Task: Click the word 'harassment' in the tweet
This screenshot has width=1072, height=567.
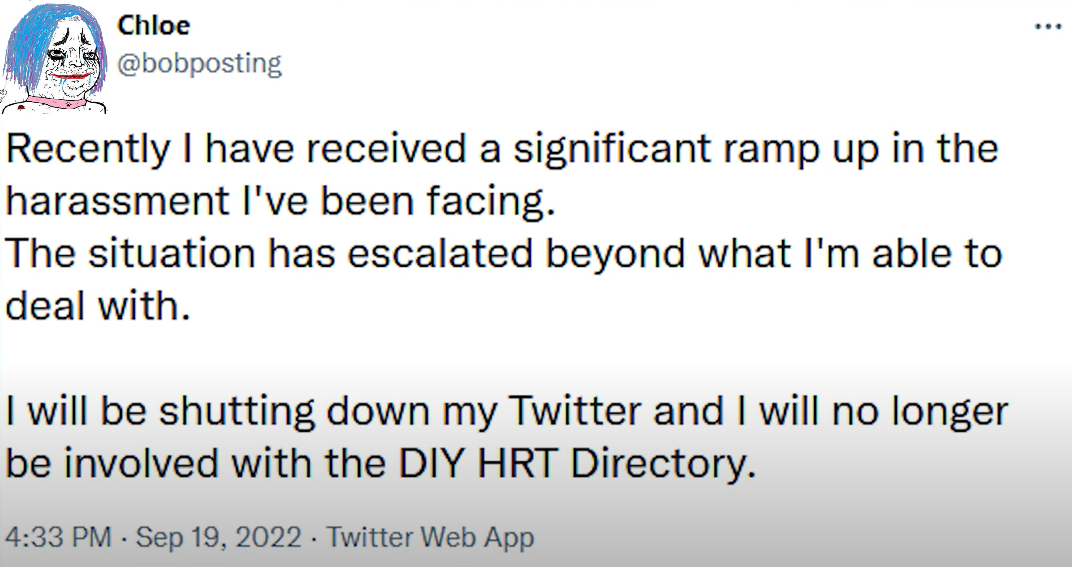Action: pos(117,201)
